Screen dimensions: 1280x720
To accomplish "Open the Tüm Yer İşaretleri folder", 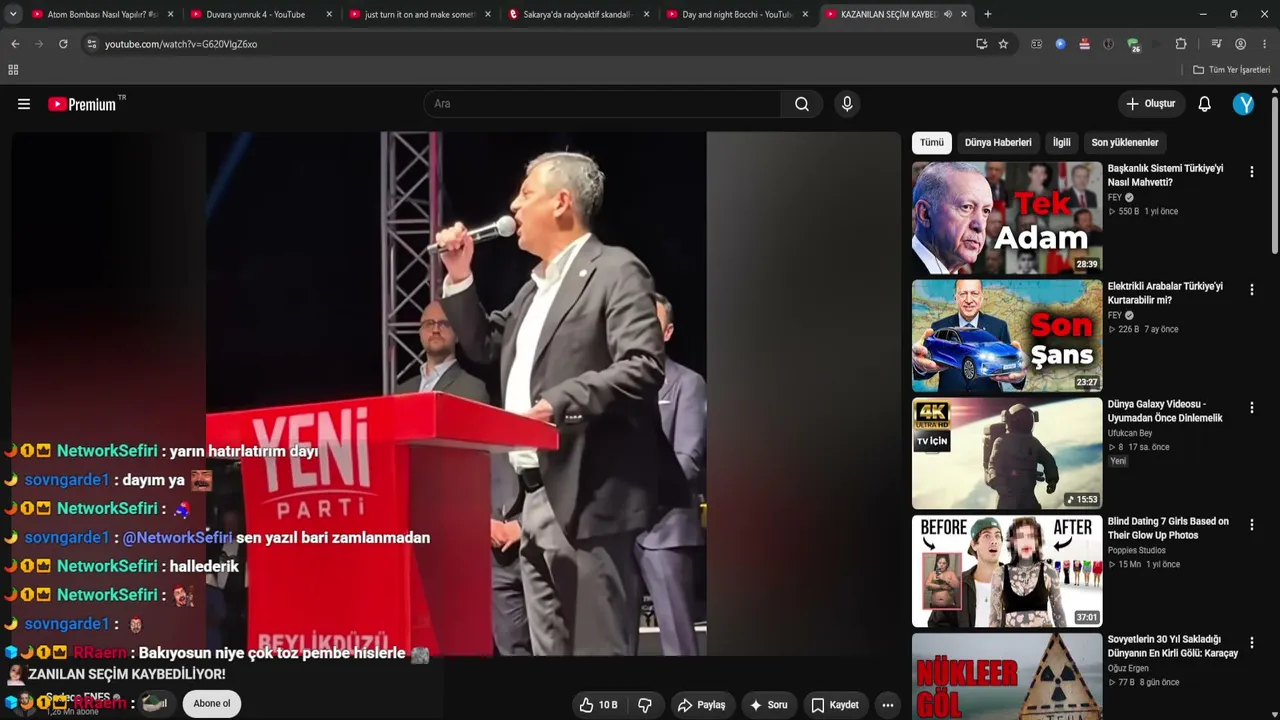I will [x=1232, y=70].
